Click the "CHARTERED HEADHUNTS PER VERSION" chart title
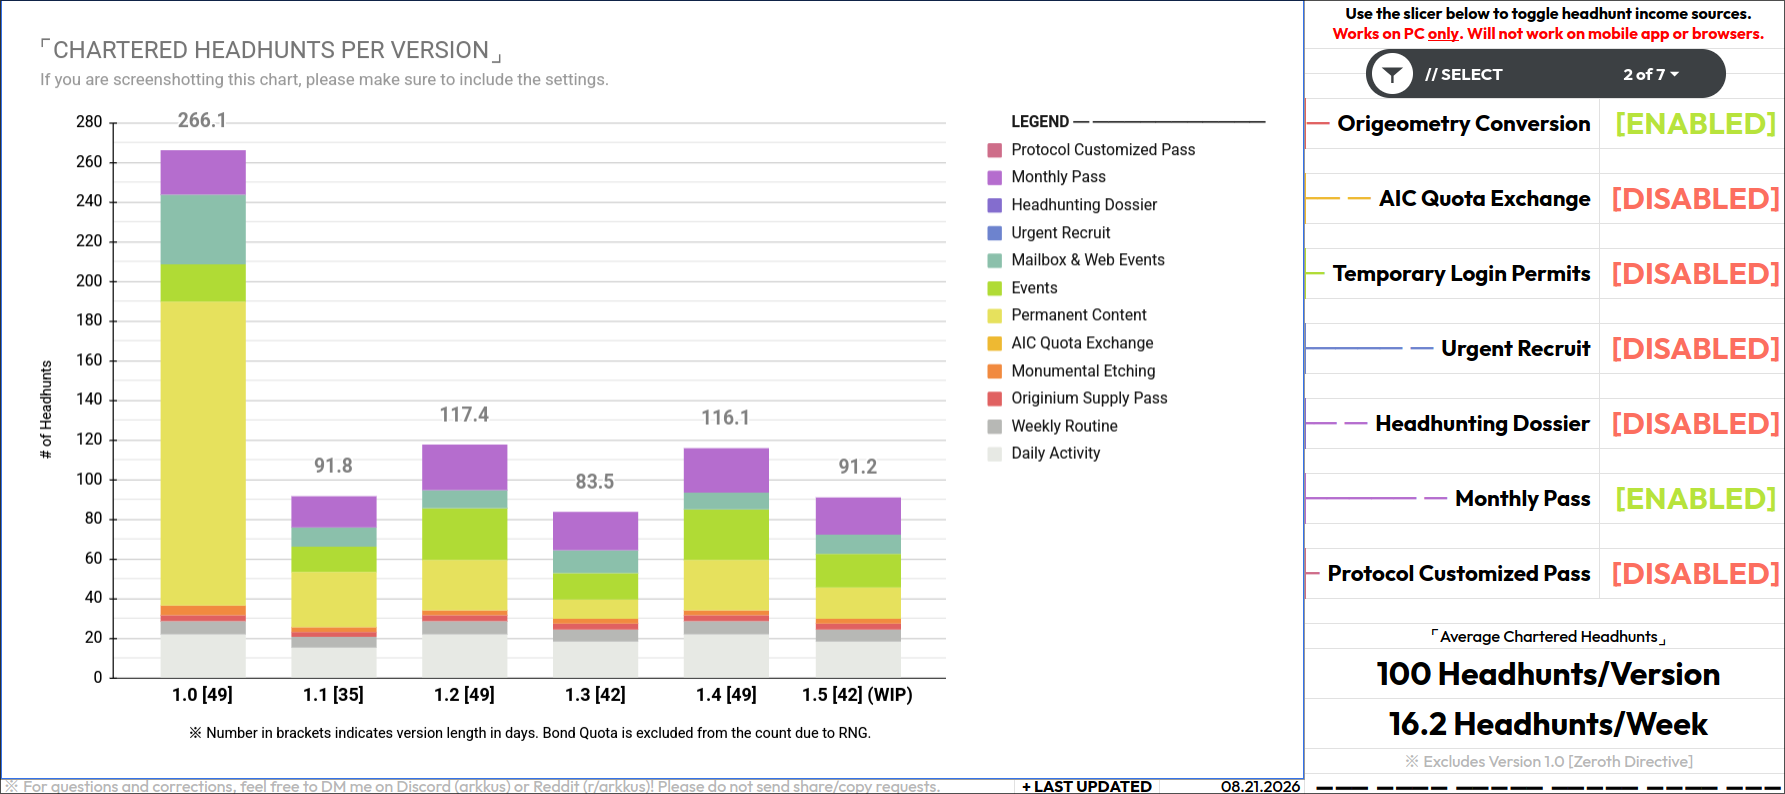 pos(271,50)
